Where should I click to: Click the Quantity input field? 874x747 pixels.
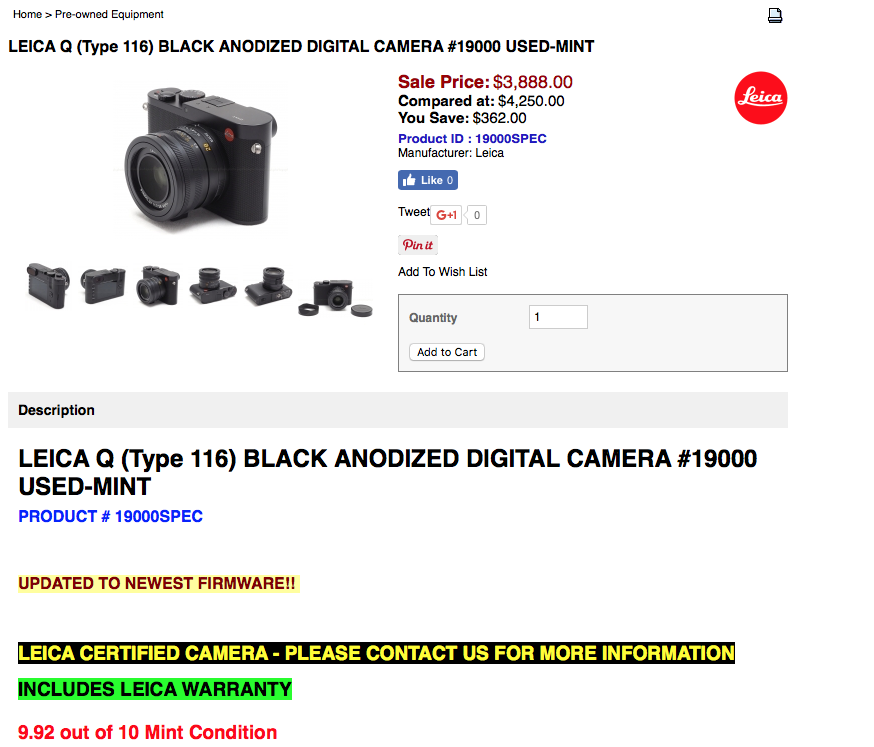pyautogui.click(x=558, y=317)
